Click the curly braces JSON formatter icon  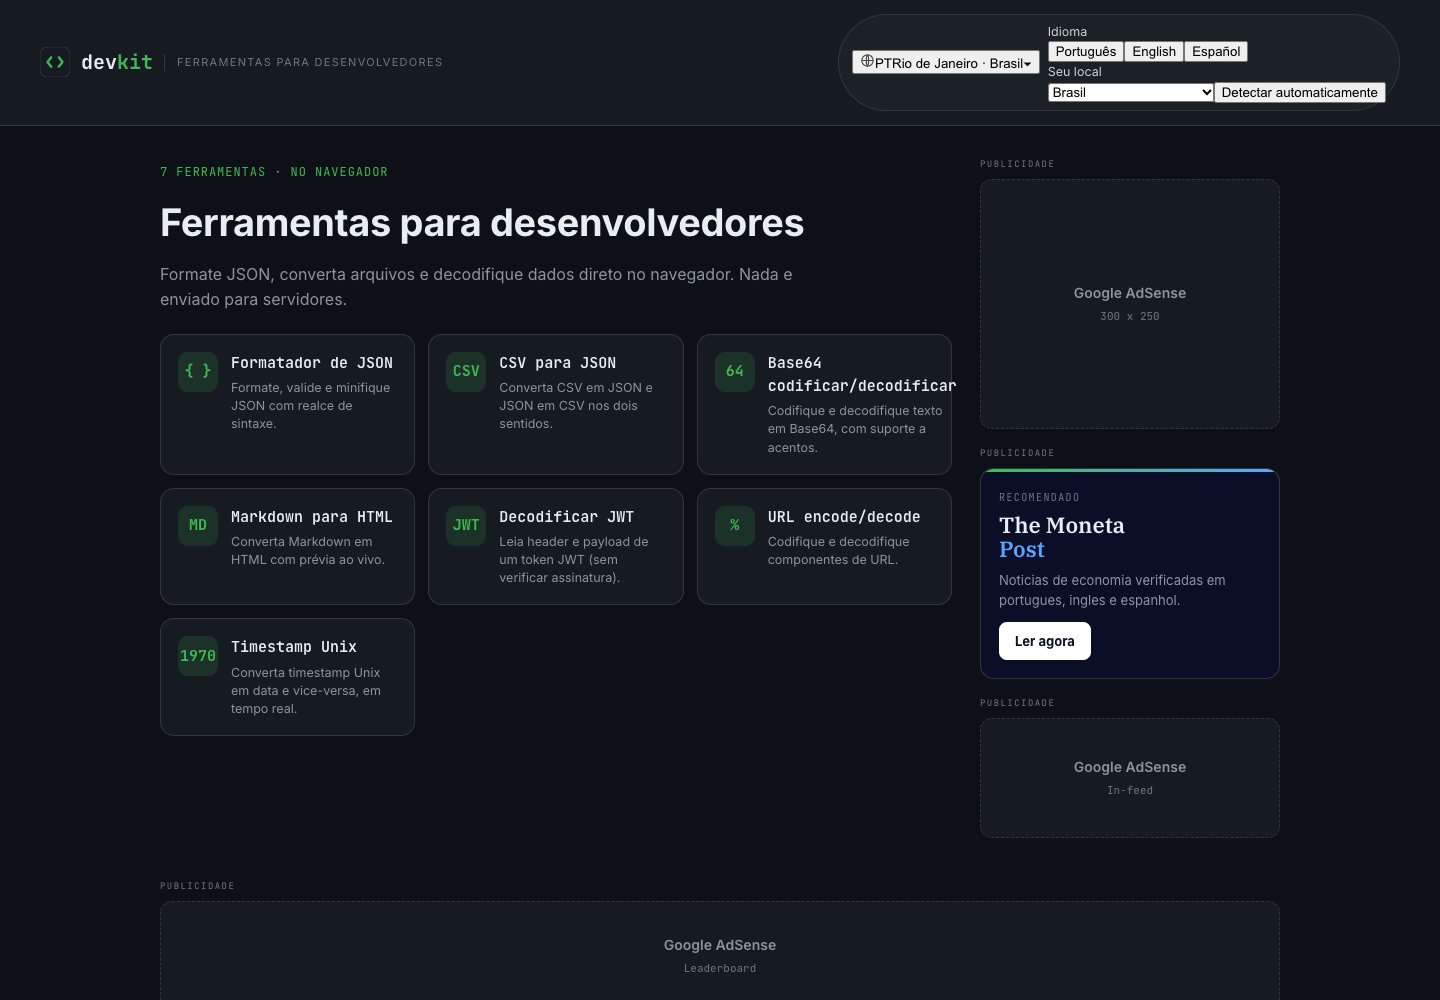click(198, 371)
